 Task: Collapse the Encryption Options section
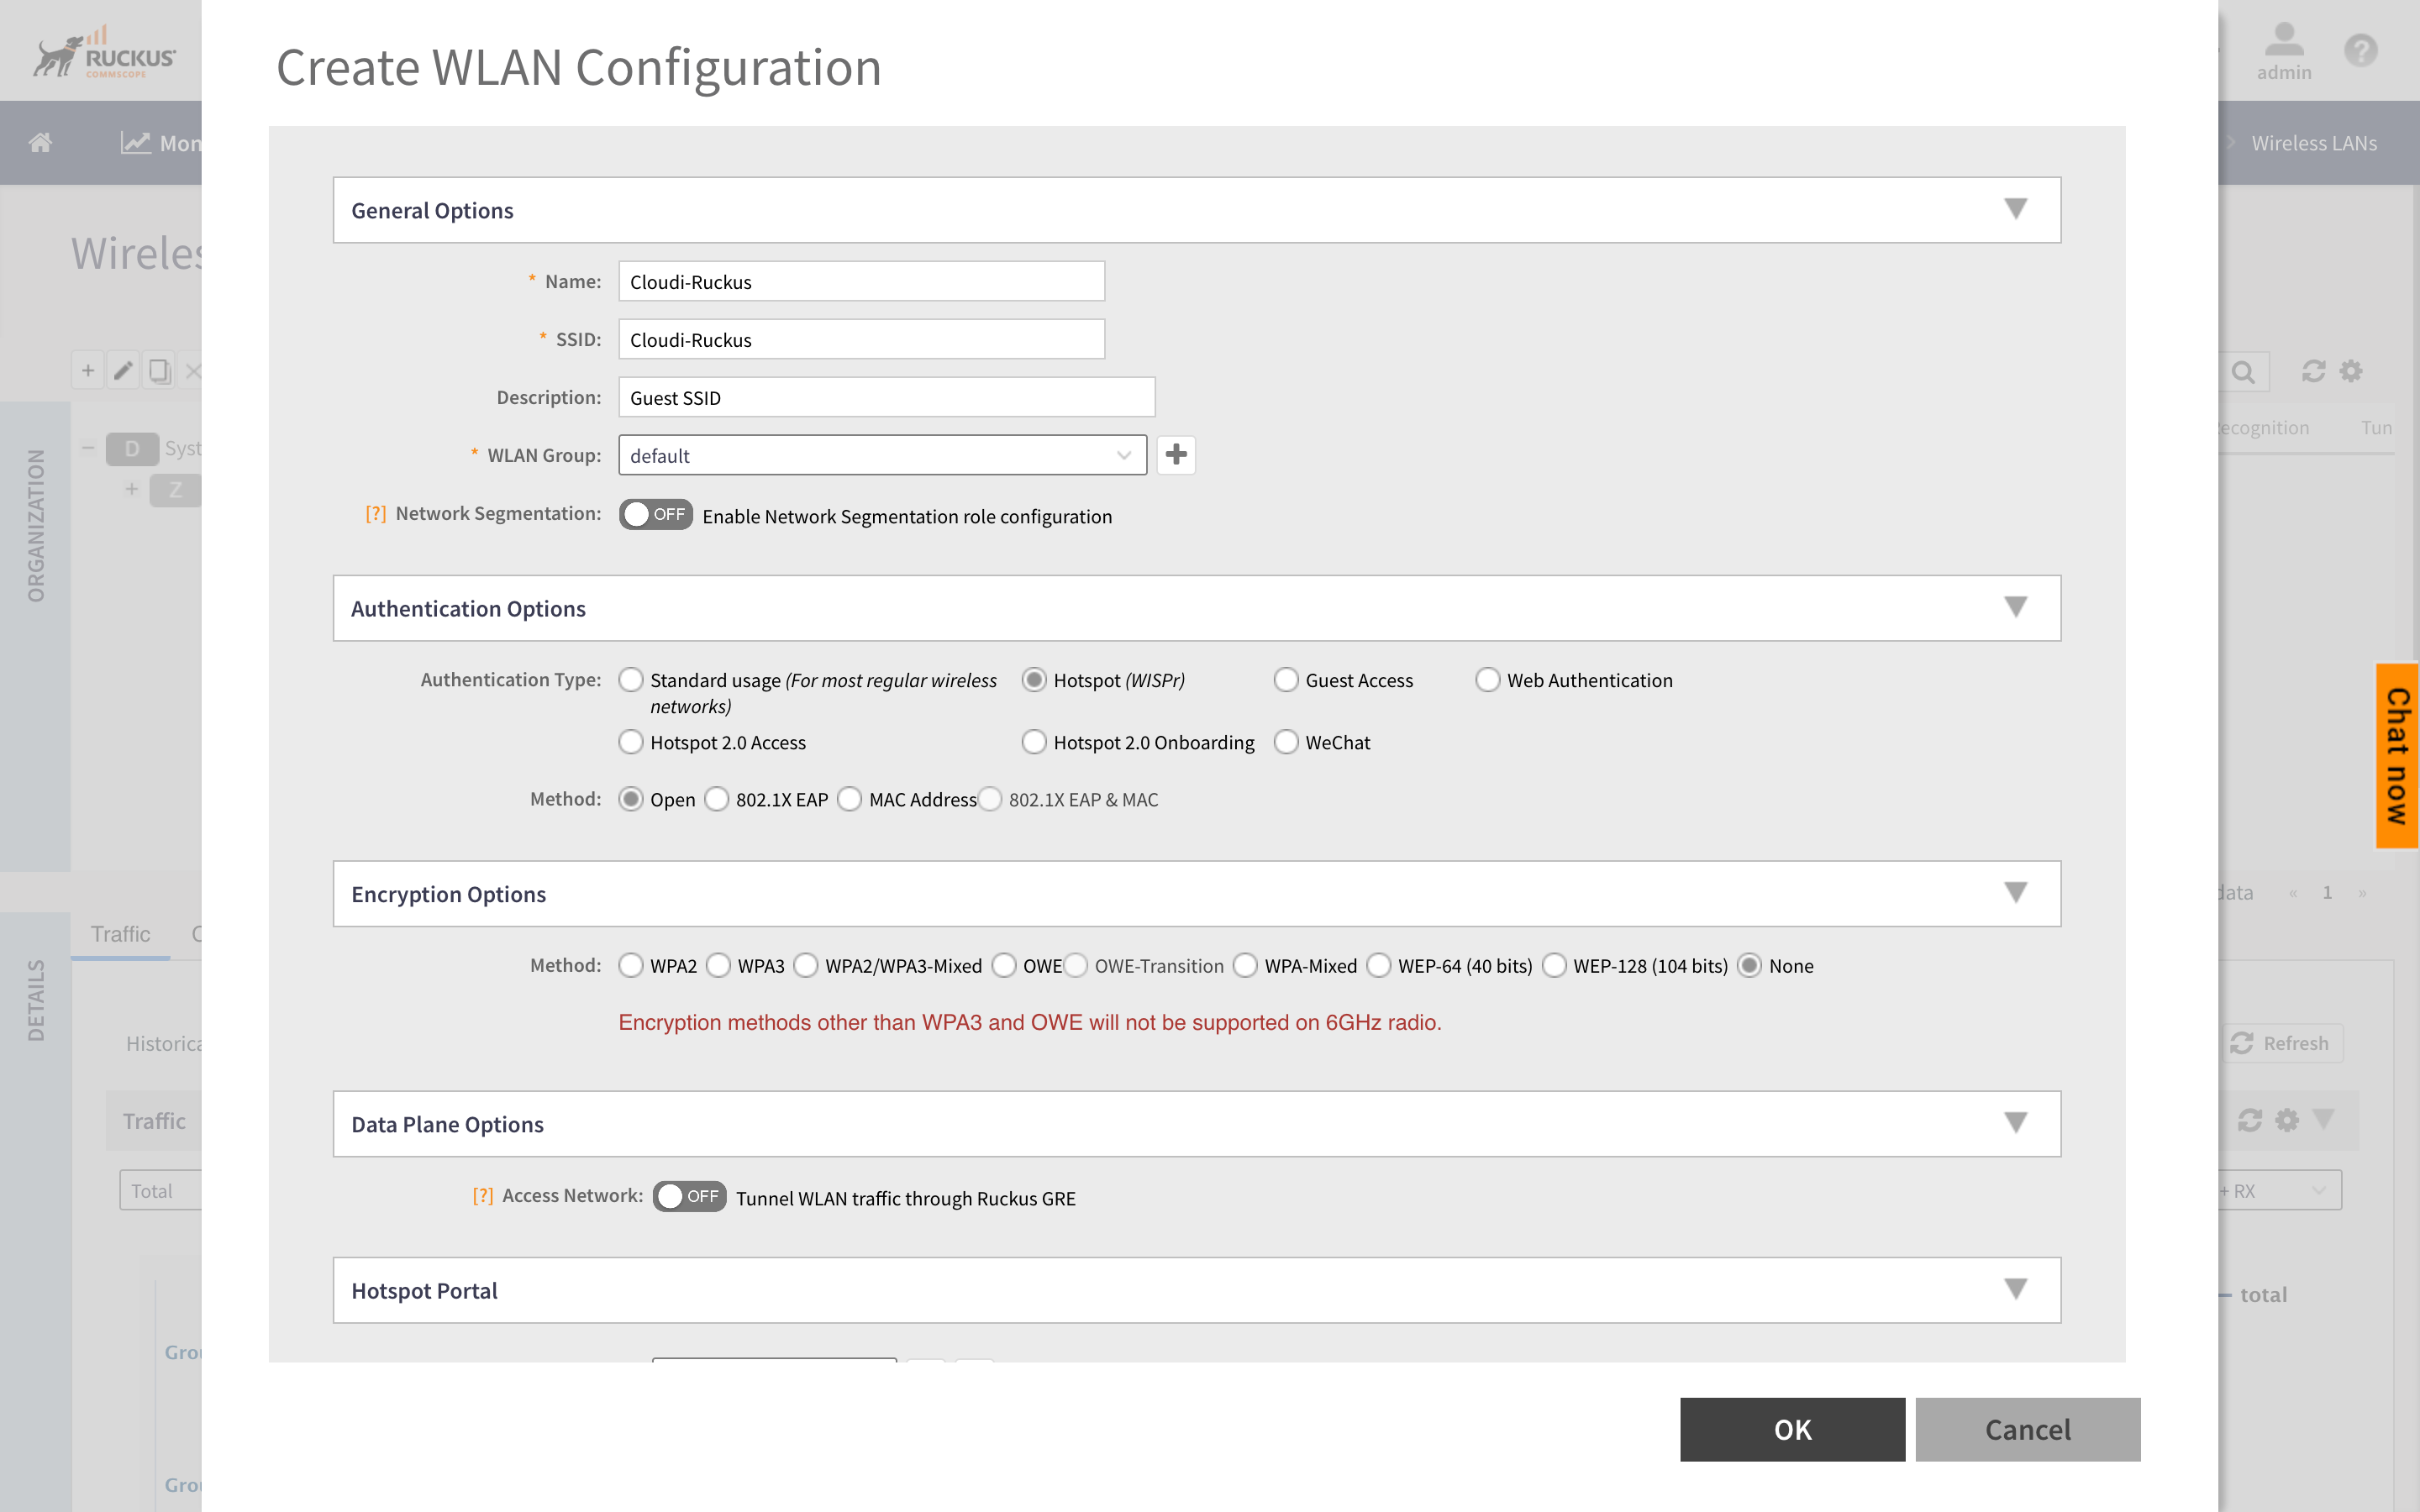click(x=2017, y=893)
